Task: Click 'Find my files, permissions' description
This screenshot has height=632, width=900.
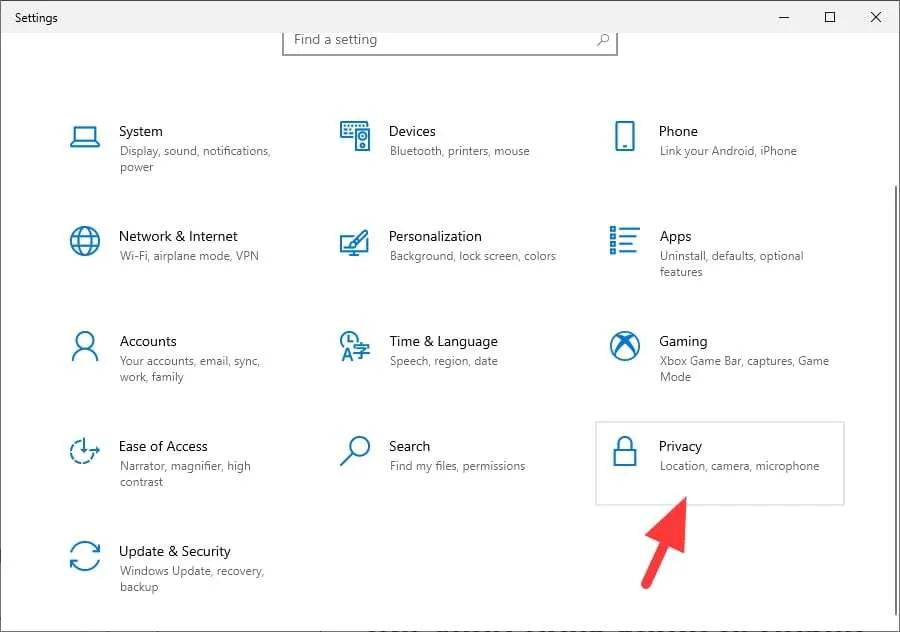Action: (x=457, y=466)
